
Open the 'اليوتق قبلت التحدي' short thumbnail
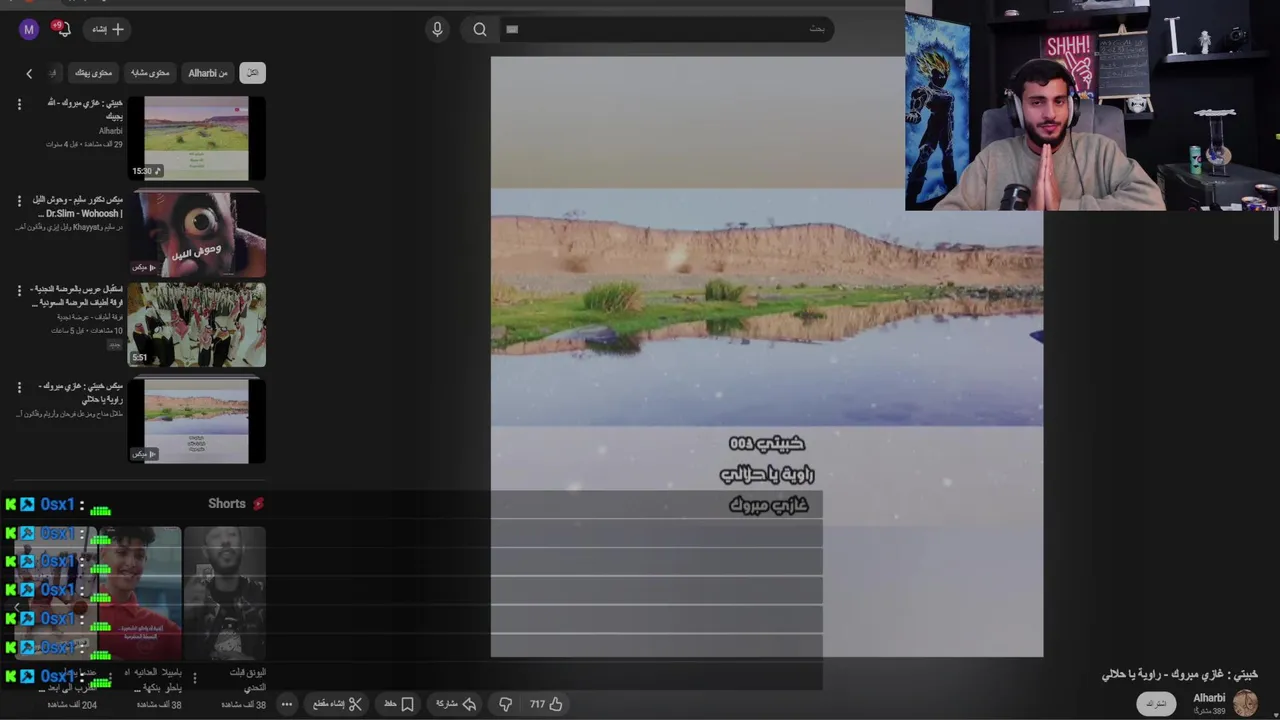225,594
